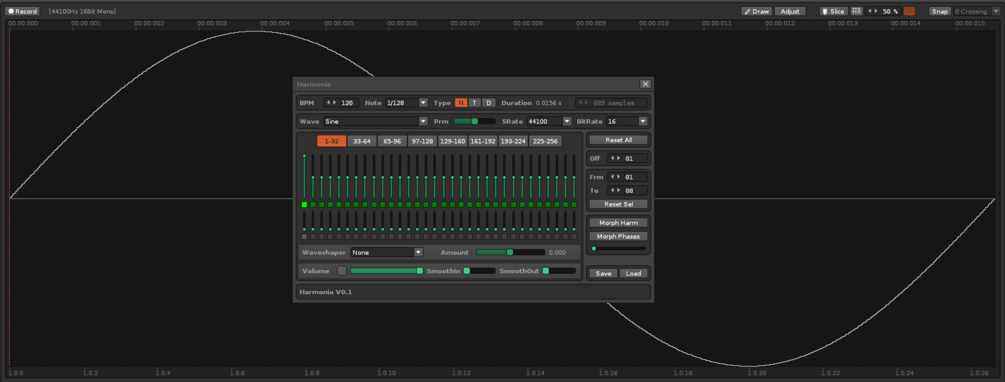Adjust the first harmonic amplitude slider
Screen dimensions: 1005x382
pos(304,176)
